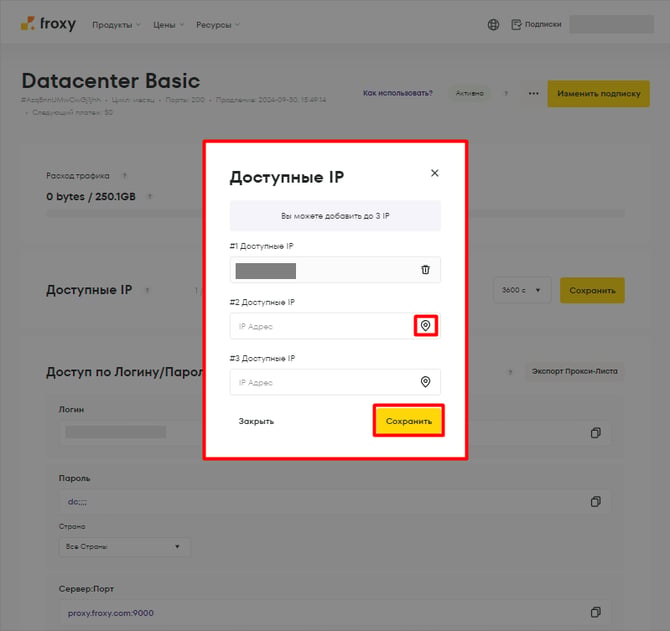Open the Как использовать? link
Screen dimensions: 670x631
pyautogui.click(x=397, y=93)
